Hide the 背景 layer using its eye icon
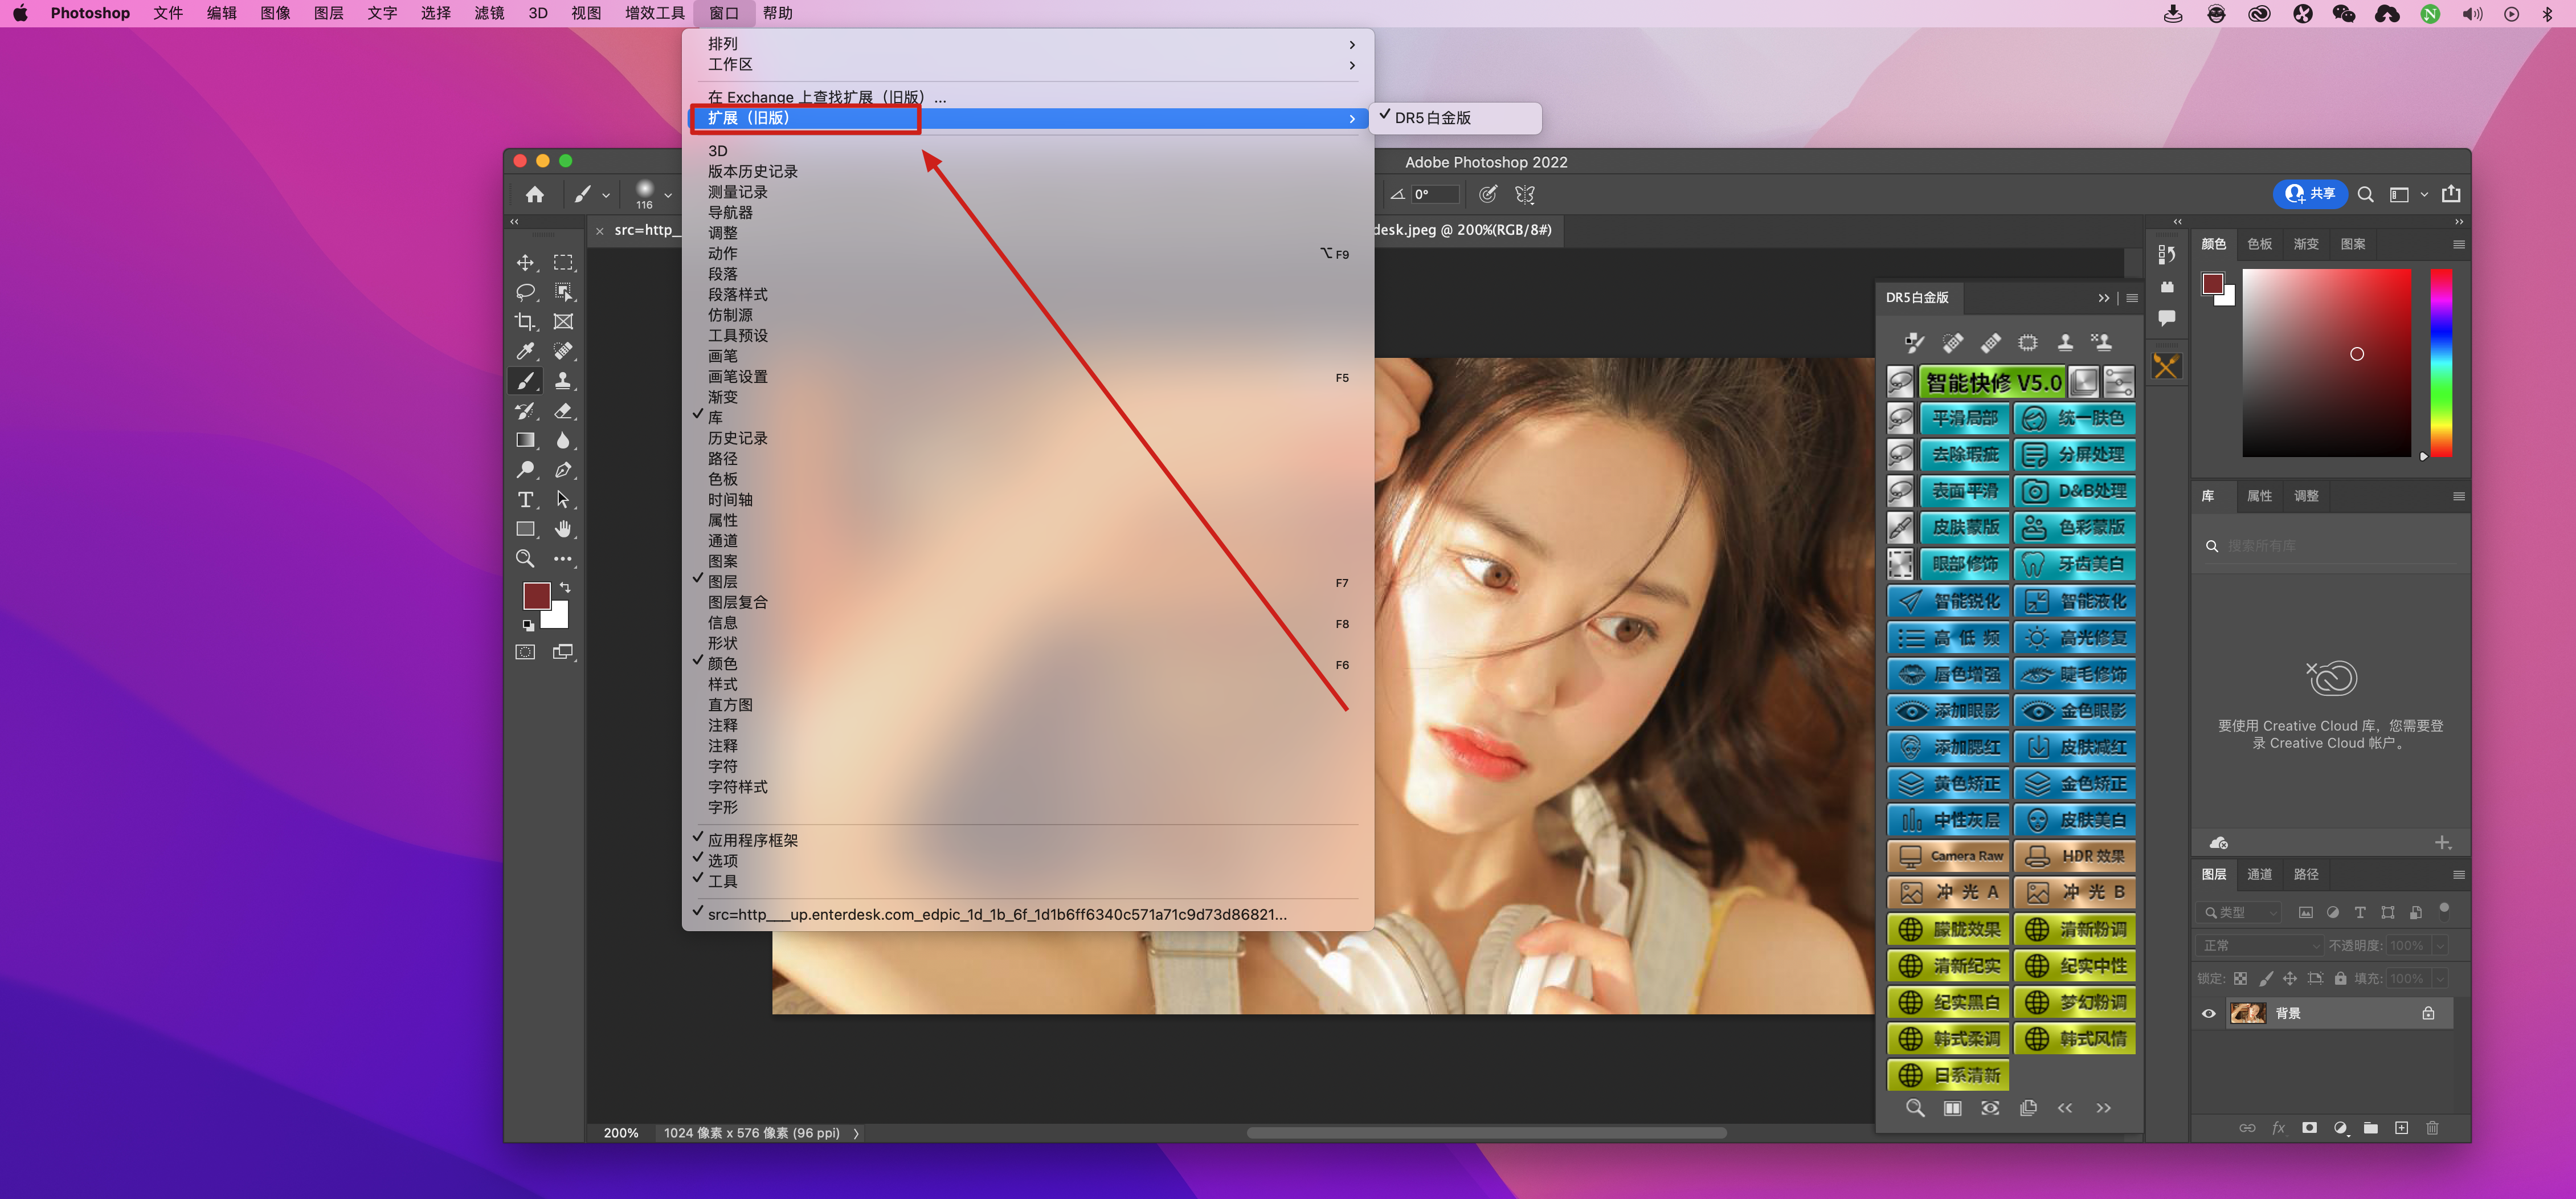The height and width of the screenshot is (1199, 2576). (2208, 1013)
